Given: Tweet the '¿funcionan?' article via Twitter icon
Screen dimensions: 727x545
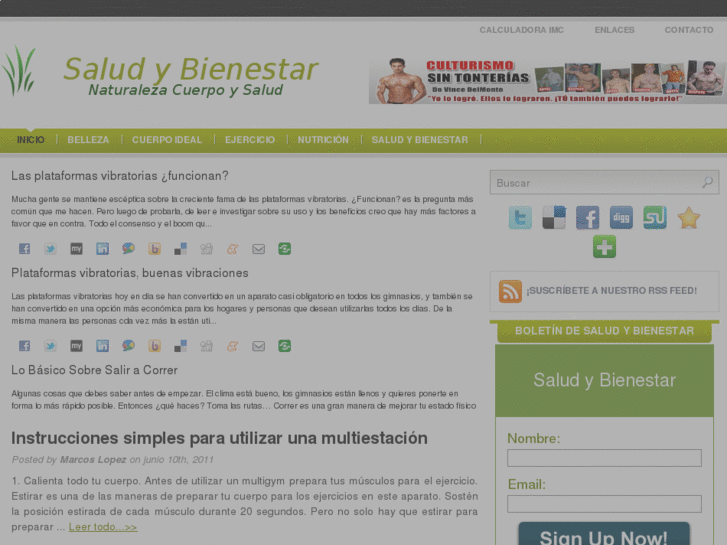Looking at the screenshot, I should (51, 249).
